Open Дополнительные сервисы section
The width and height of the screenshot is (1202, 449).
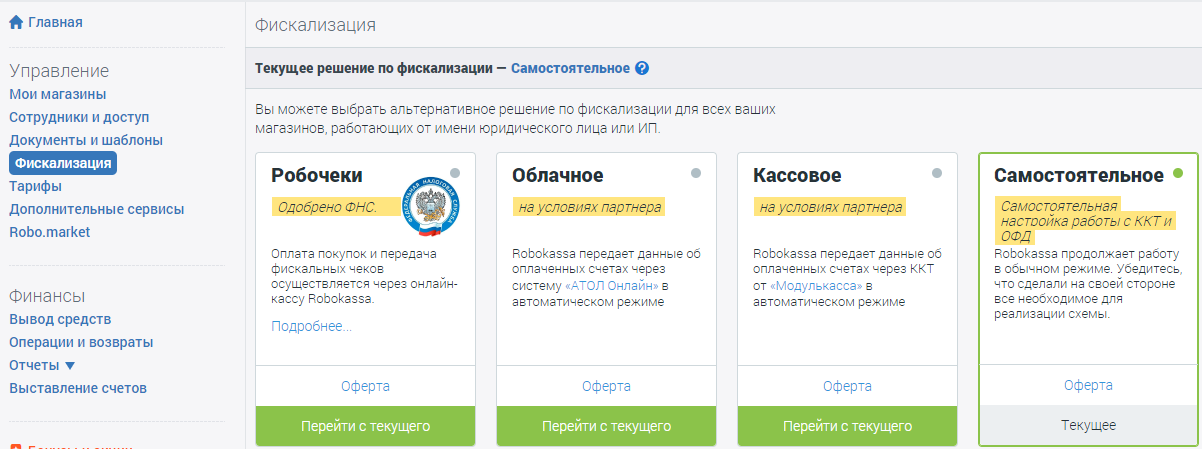97,209
